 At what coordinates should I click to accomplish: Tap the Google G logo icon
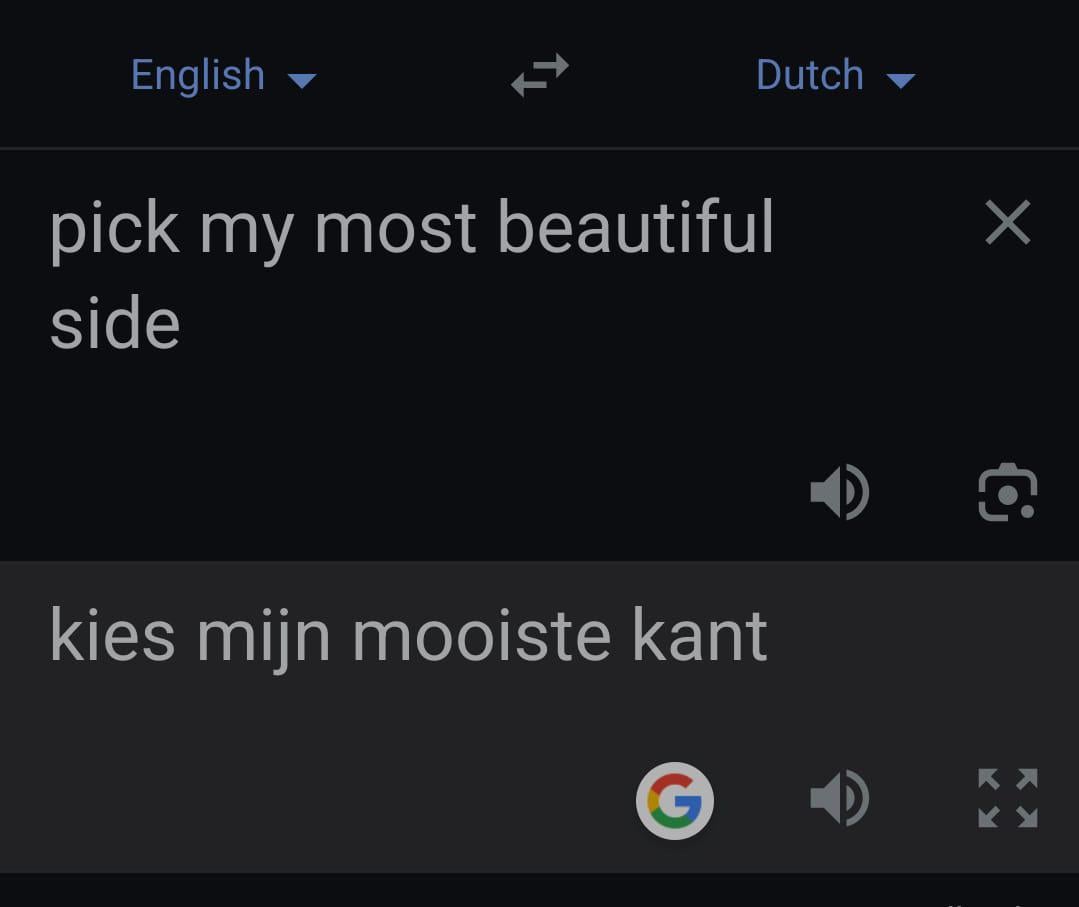point(675,800)
